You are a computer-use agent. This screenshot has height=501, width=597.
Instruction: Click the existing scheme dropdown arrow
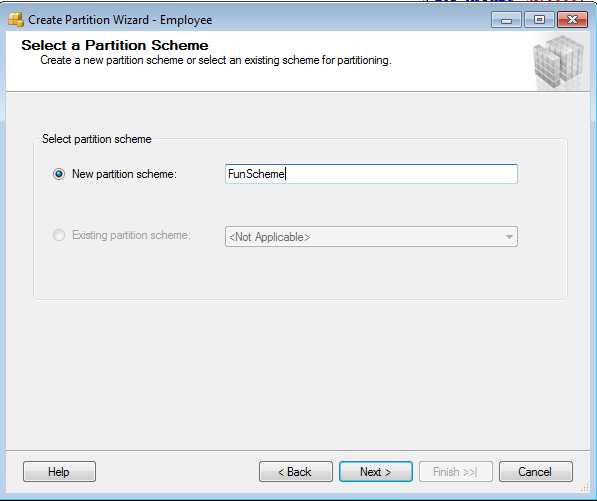pos(509,237)
